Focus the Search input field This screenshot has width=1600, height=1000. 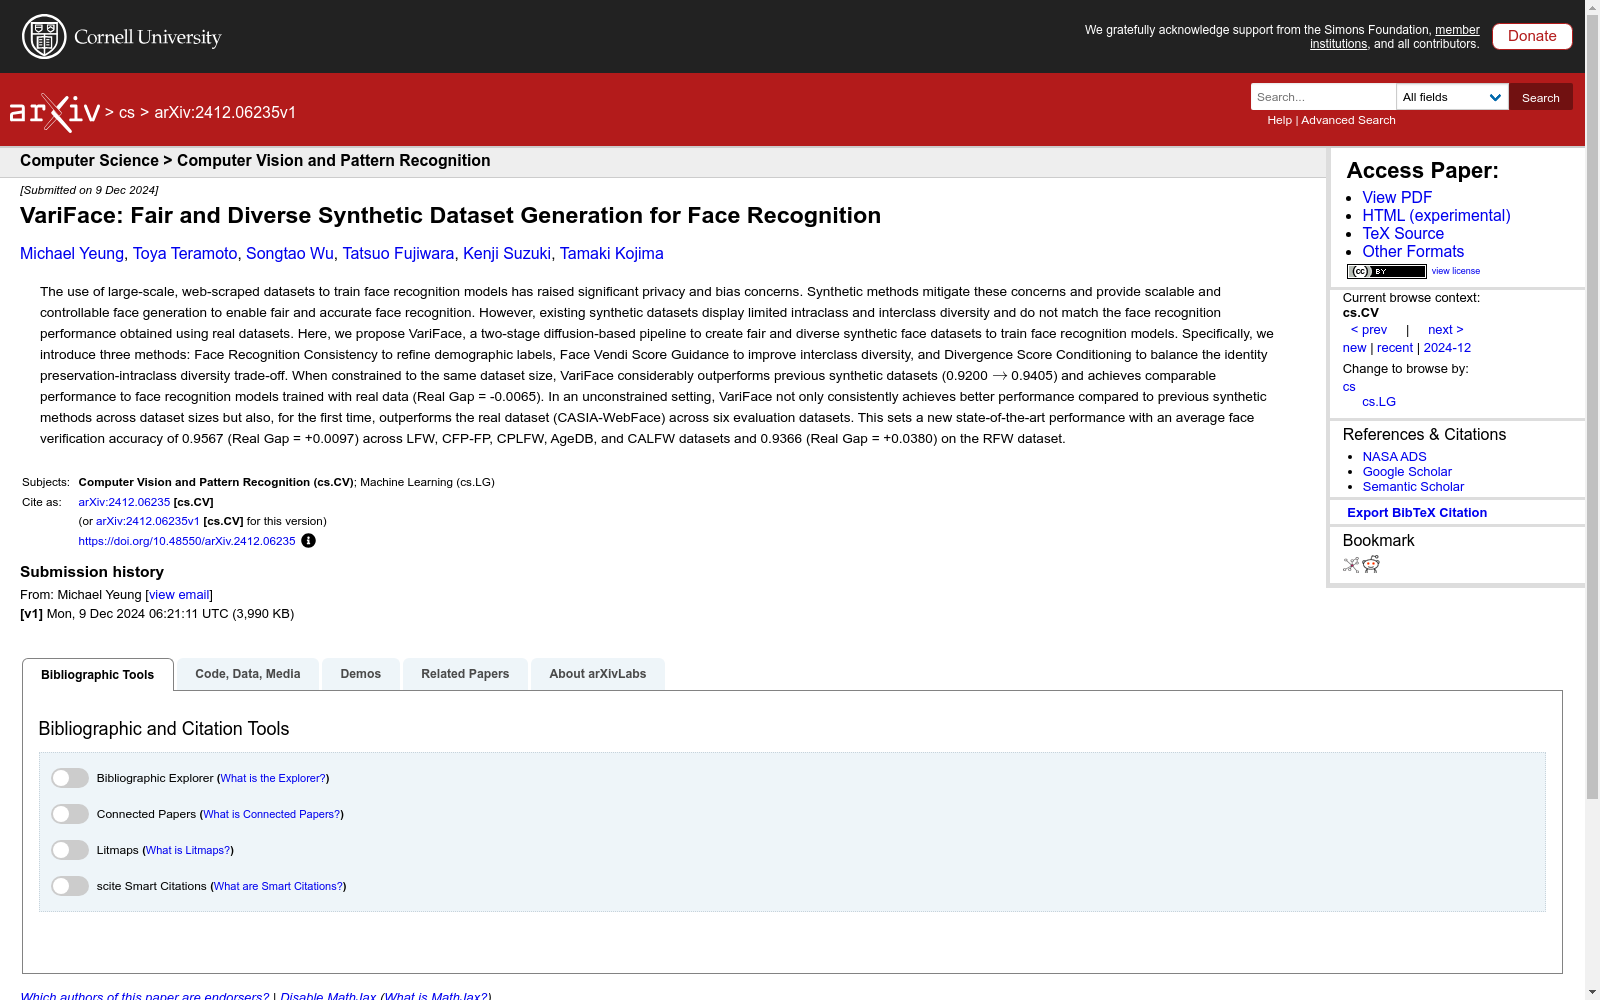point(1323,97)
